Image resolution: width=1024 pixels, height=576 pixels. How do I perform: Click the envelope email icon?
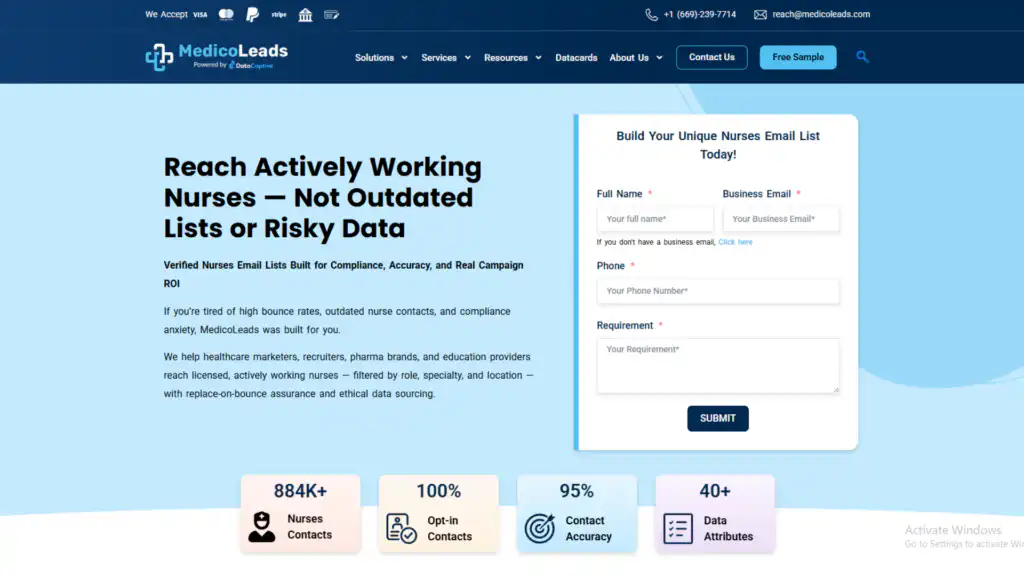[760, 14]
